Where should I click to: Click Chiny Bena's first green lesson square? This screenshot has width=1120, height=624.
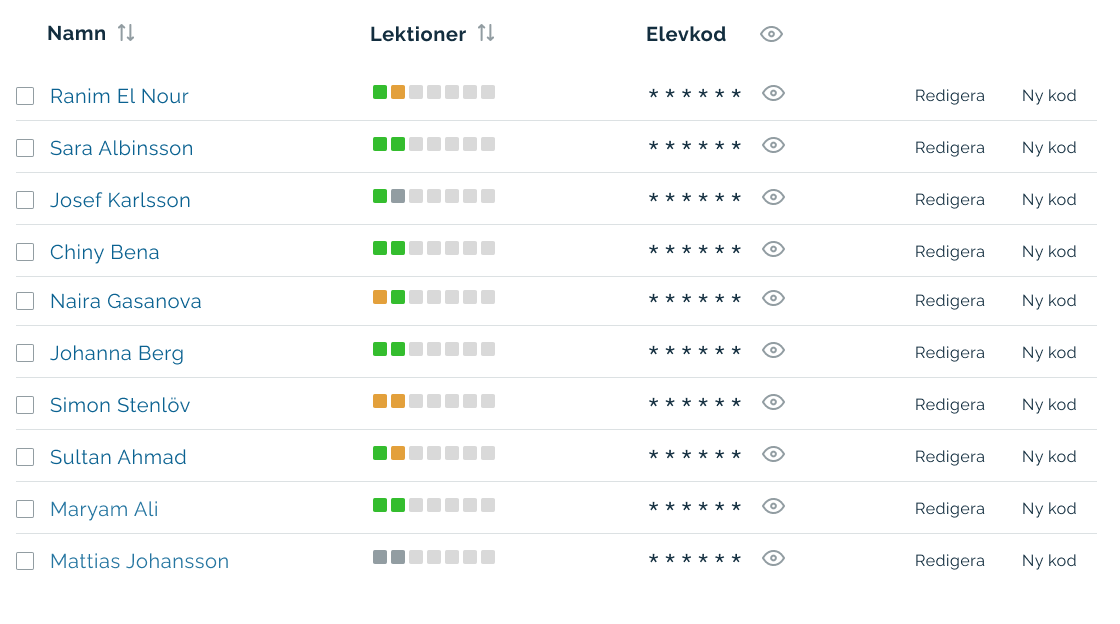380,248
